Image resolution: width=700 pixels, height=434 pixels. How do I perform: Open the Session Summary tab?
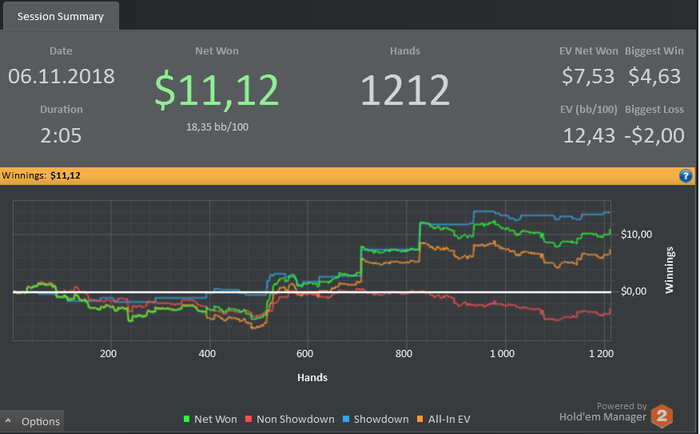tap(60, 16)
